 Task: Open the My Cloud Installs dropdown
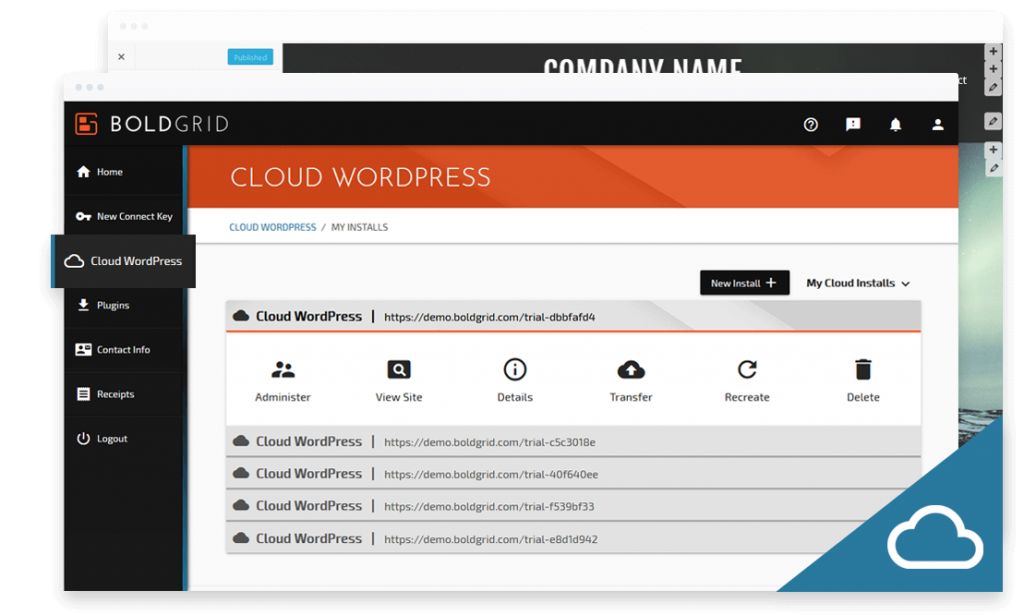(x=857, y=283)
